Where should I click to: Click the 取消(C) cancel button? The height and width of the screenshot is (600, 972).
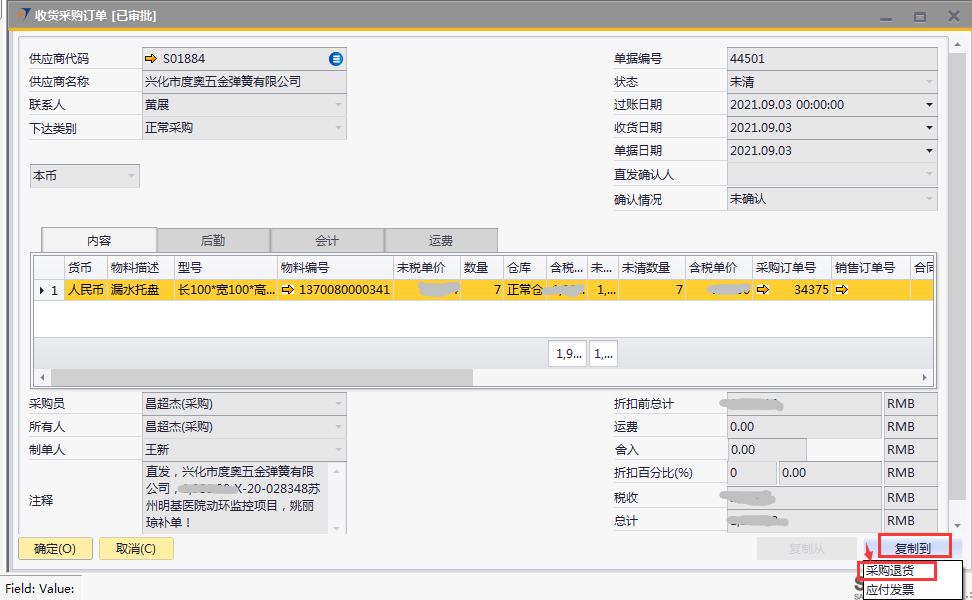[136, 548]
